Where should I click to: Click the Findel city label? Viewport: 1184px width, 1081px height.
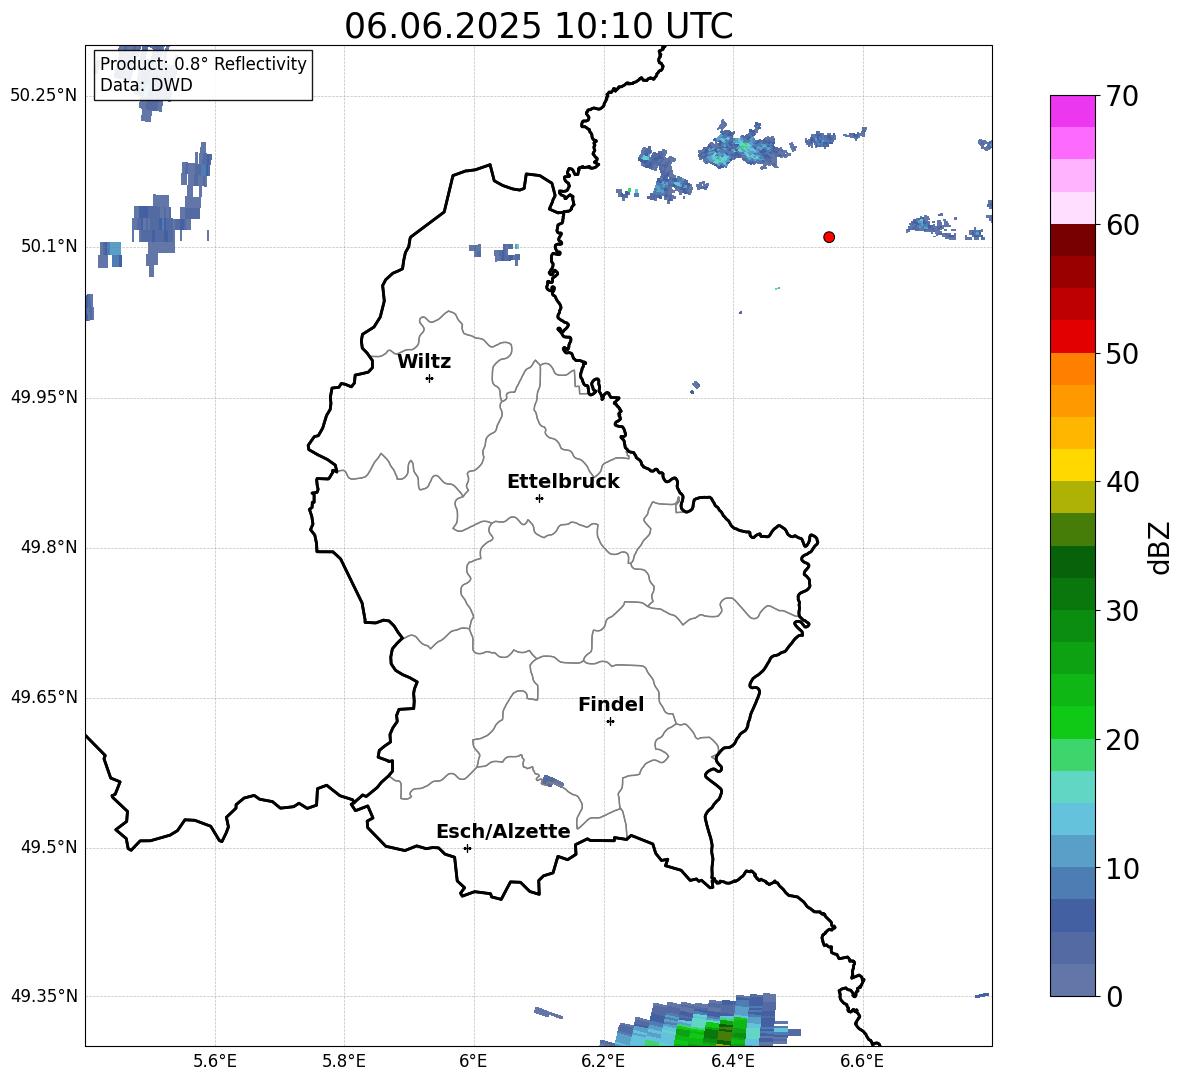tap(611, 704)
